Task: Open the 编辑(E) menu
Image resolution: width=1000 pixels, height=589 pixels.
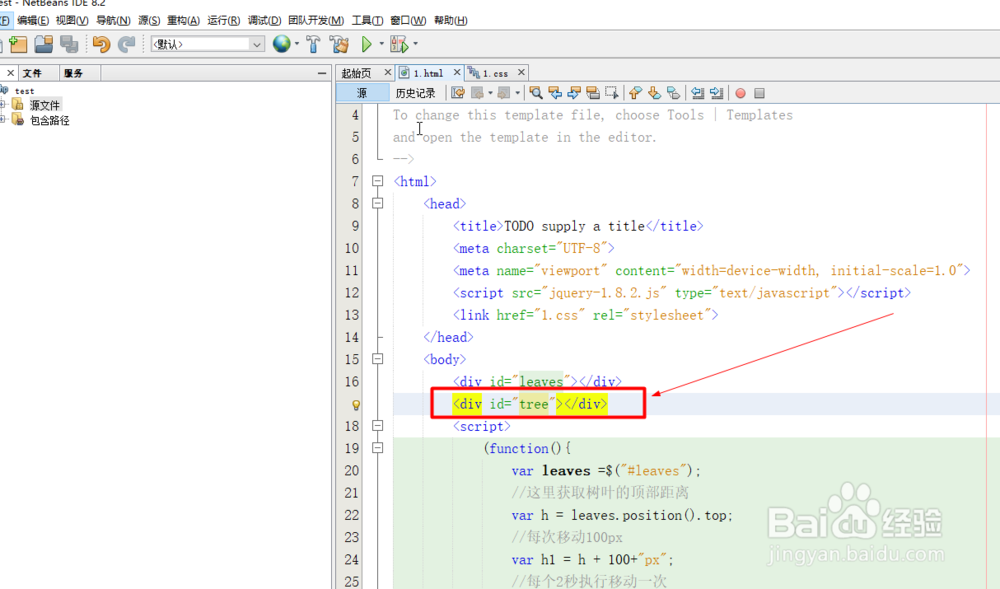Action: coord(33,20)
